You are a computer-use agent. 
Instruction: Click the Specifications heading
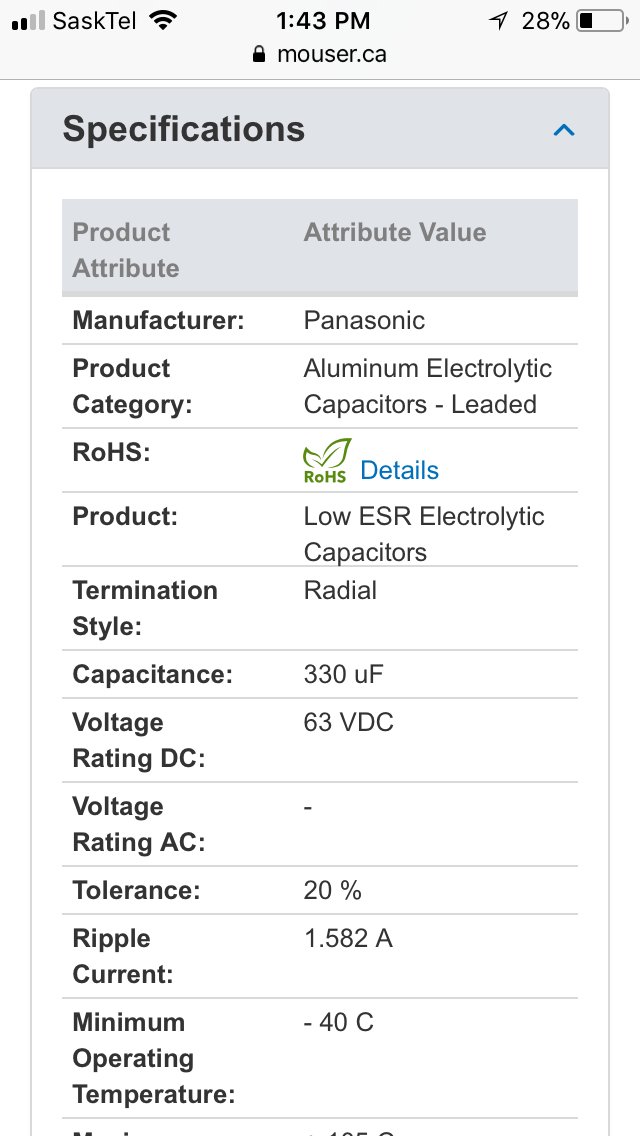coord(183,129)
